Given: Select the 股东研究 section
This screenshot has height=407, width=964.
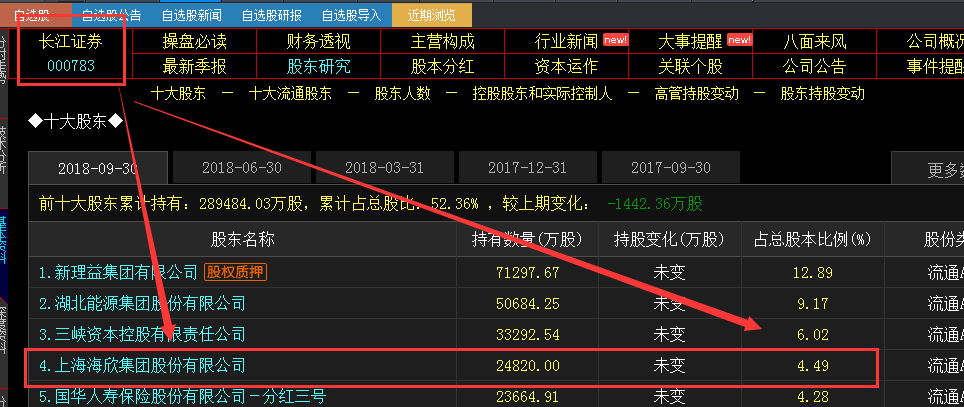Looking at the screenshot, I should click(318, 66).
